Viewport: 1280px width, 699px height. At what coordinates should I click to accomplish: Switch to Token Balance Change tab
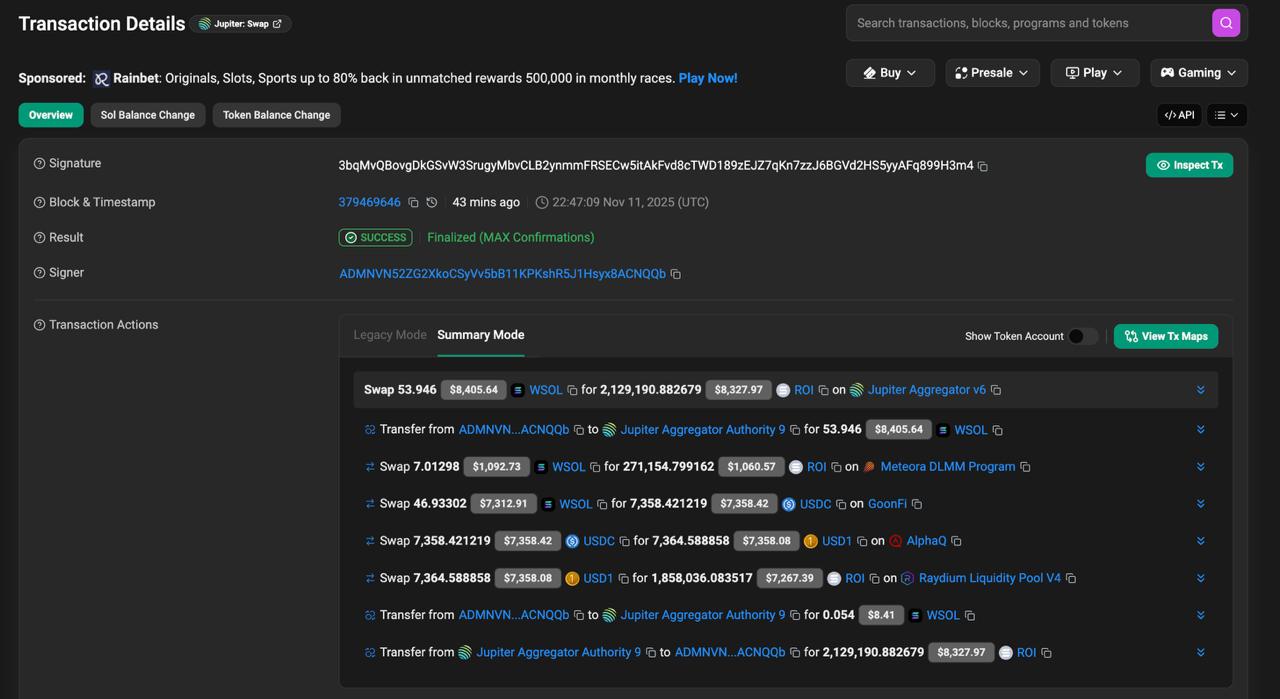[276, 115]
